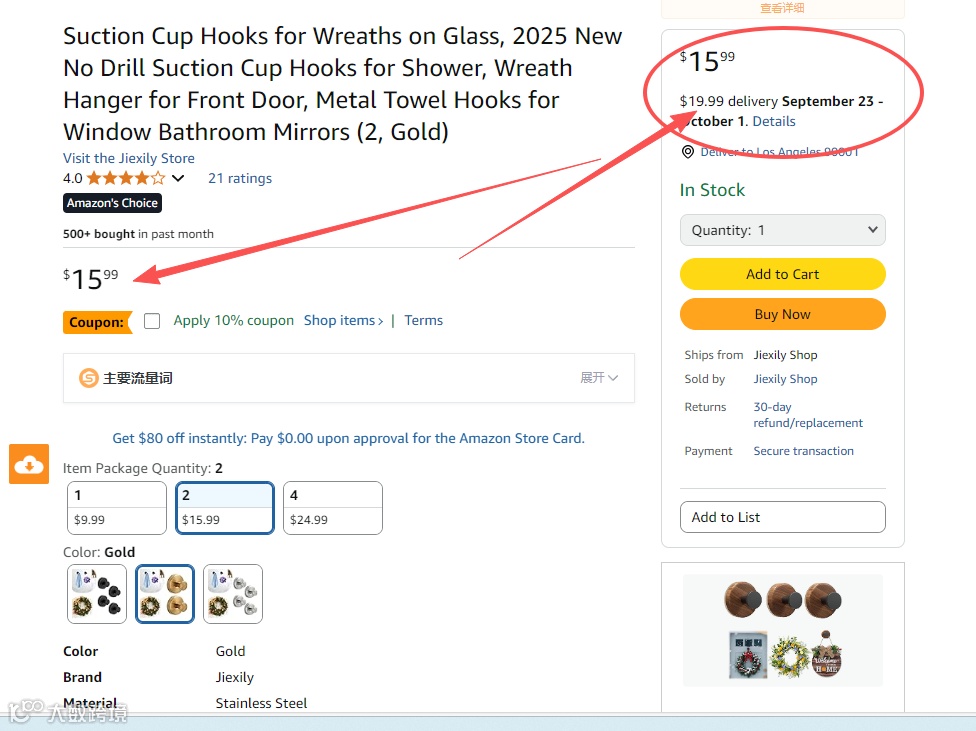
Task: Click the orange cloud download icon
Action: 29,464
